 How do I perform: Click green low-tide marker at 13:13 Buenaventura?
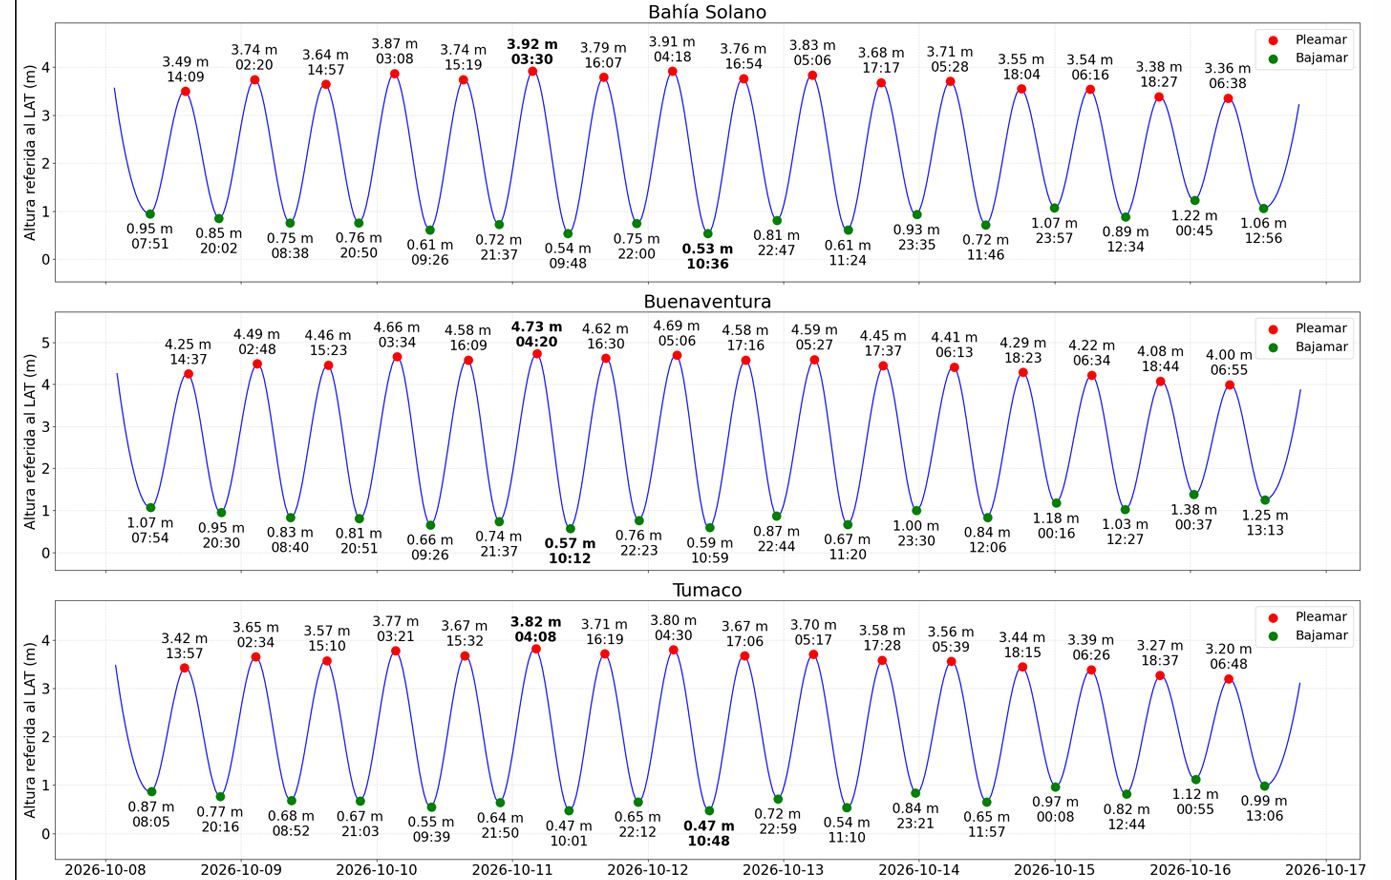[x=1265, y=500]
